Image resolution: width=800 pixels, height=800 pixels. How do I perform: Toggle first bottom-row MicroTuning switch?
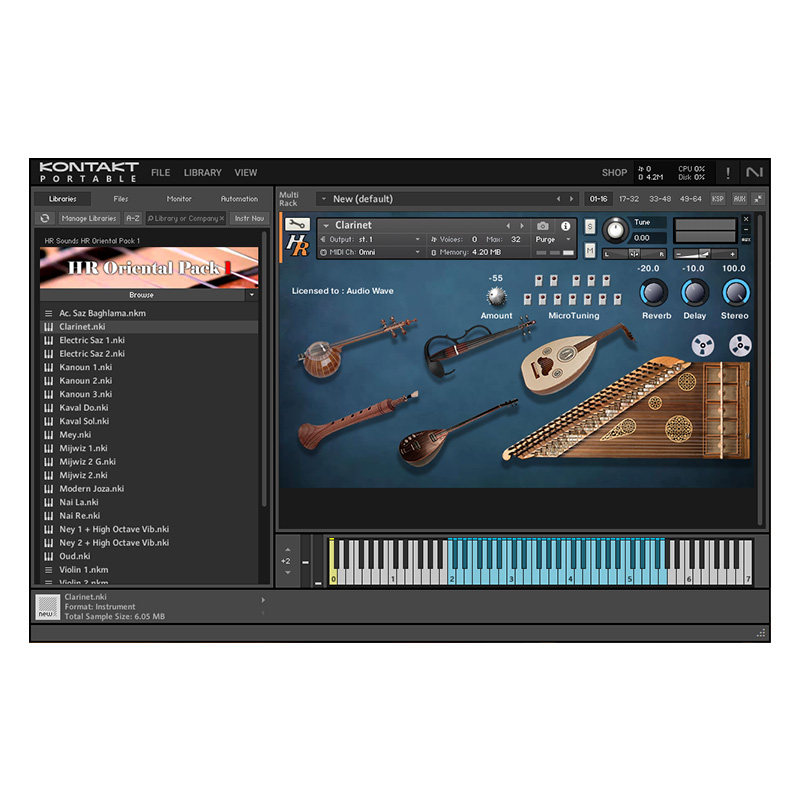[528, 299]
